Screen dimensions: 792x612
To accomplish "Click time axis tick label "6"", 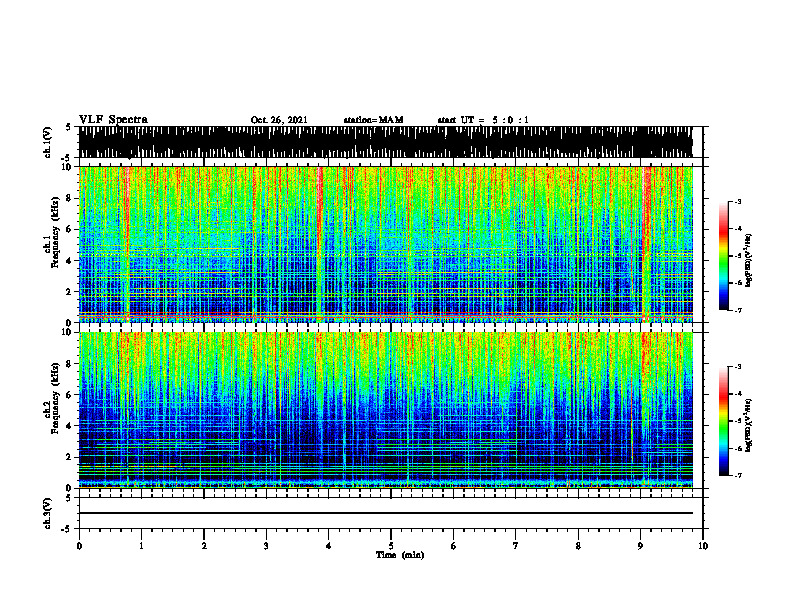I will (x=454, y=546).
